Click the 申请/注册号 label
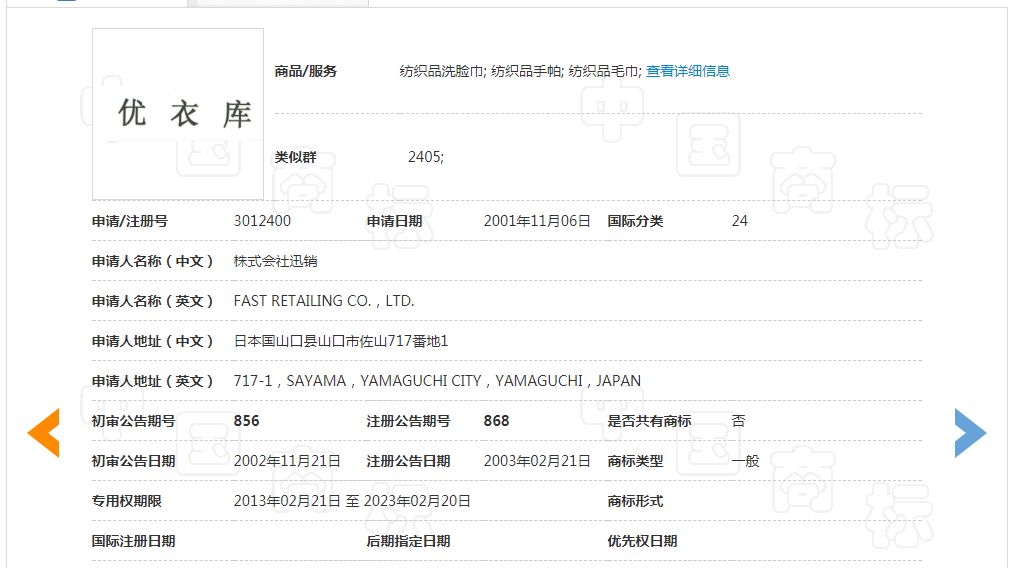Image resolution: width=1009 pixels, height=568 pixels. 129,221
